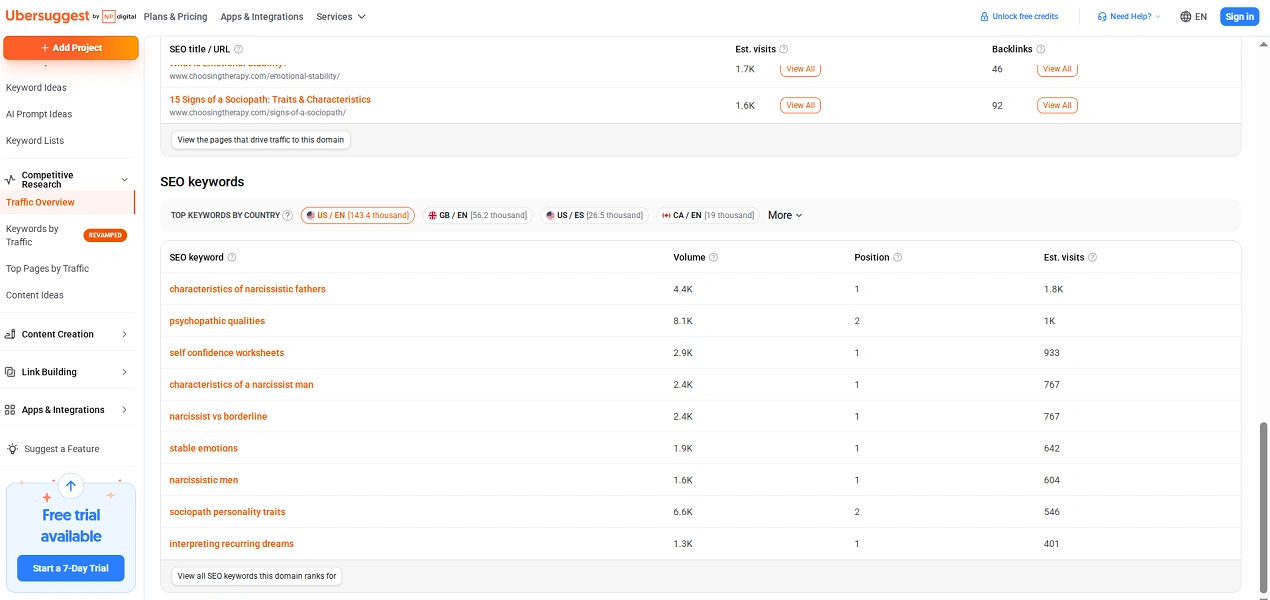Click the Sign in button
The width and height of the screenshot is (1270, 600).
click(1239, 16)
